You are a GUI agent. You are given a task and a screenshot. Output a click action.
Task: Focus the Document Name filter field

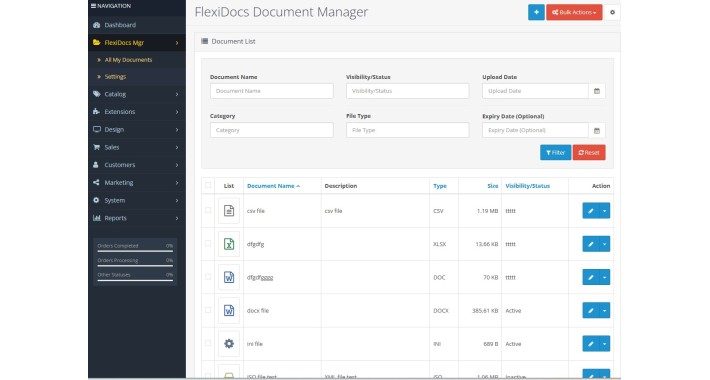[272, 91]
